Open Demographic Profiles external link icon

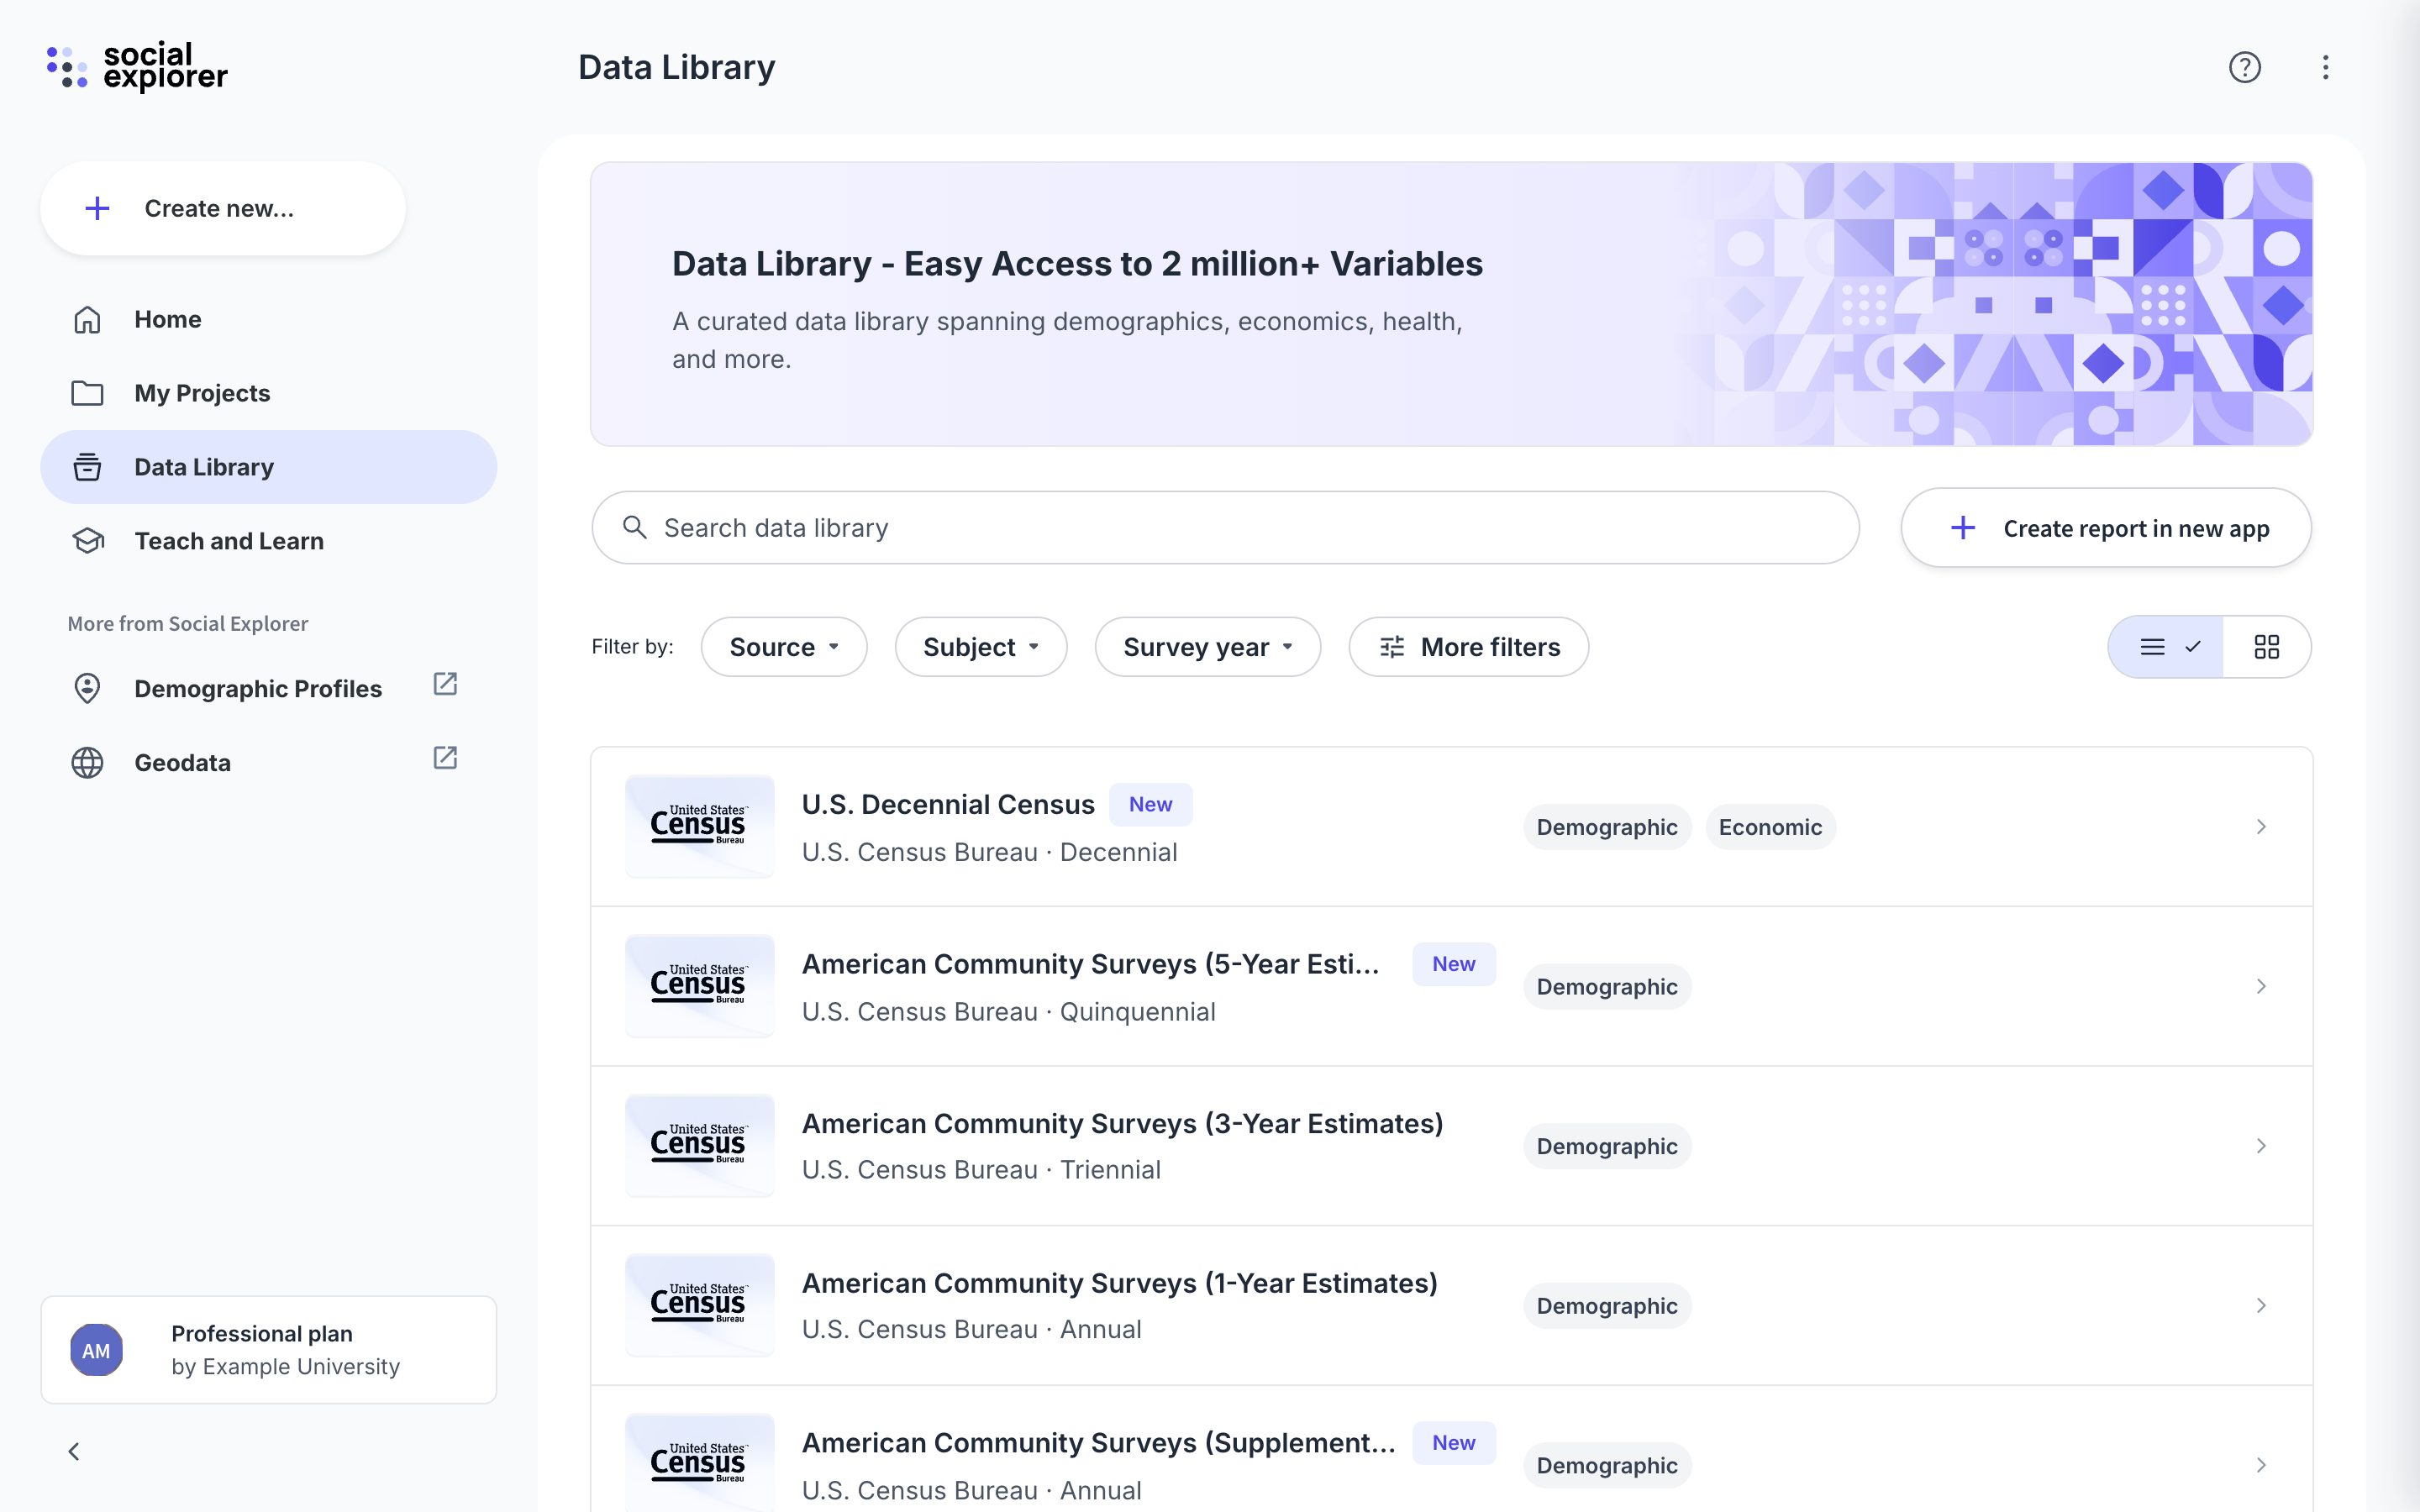tap(445, 684)
